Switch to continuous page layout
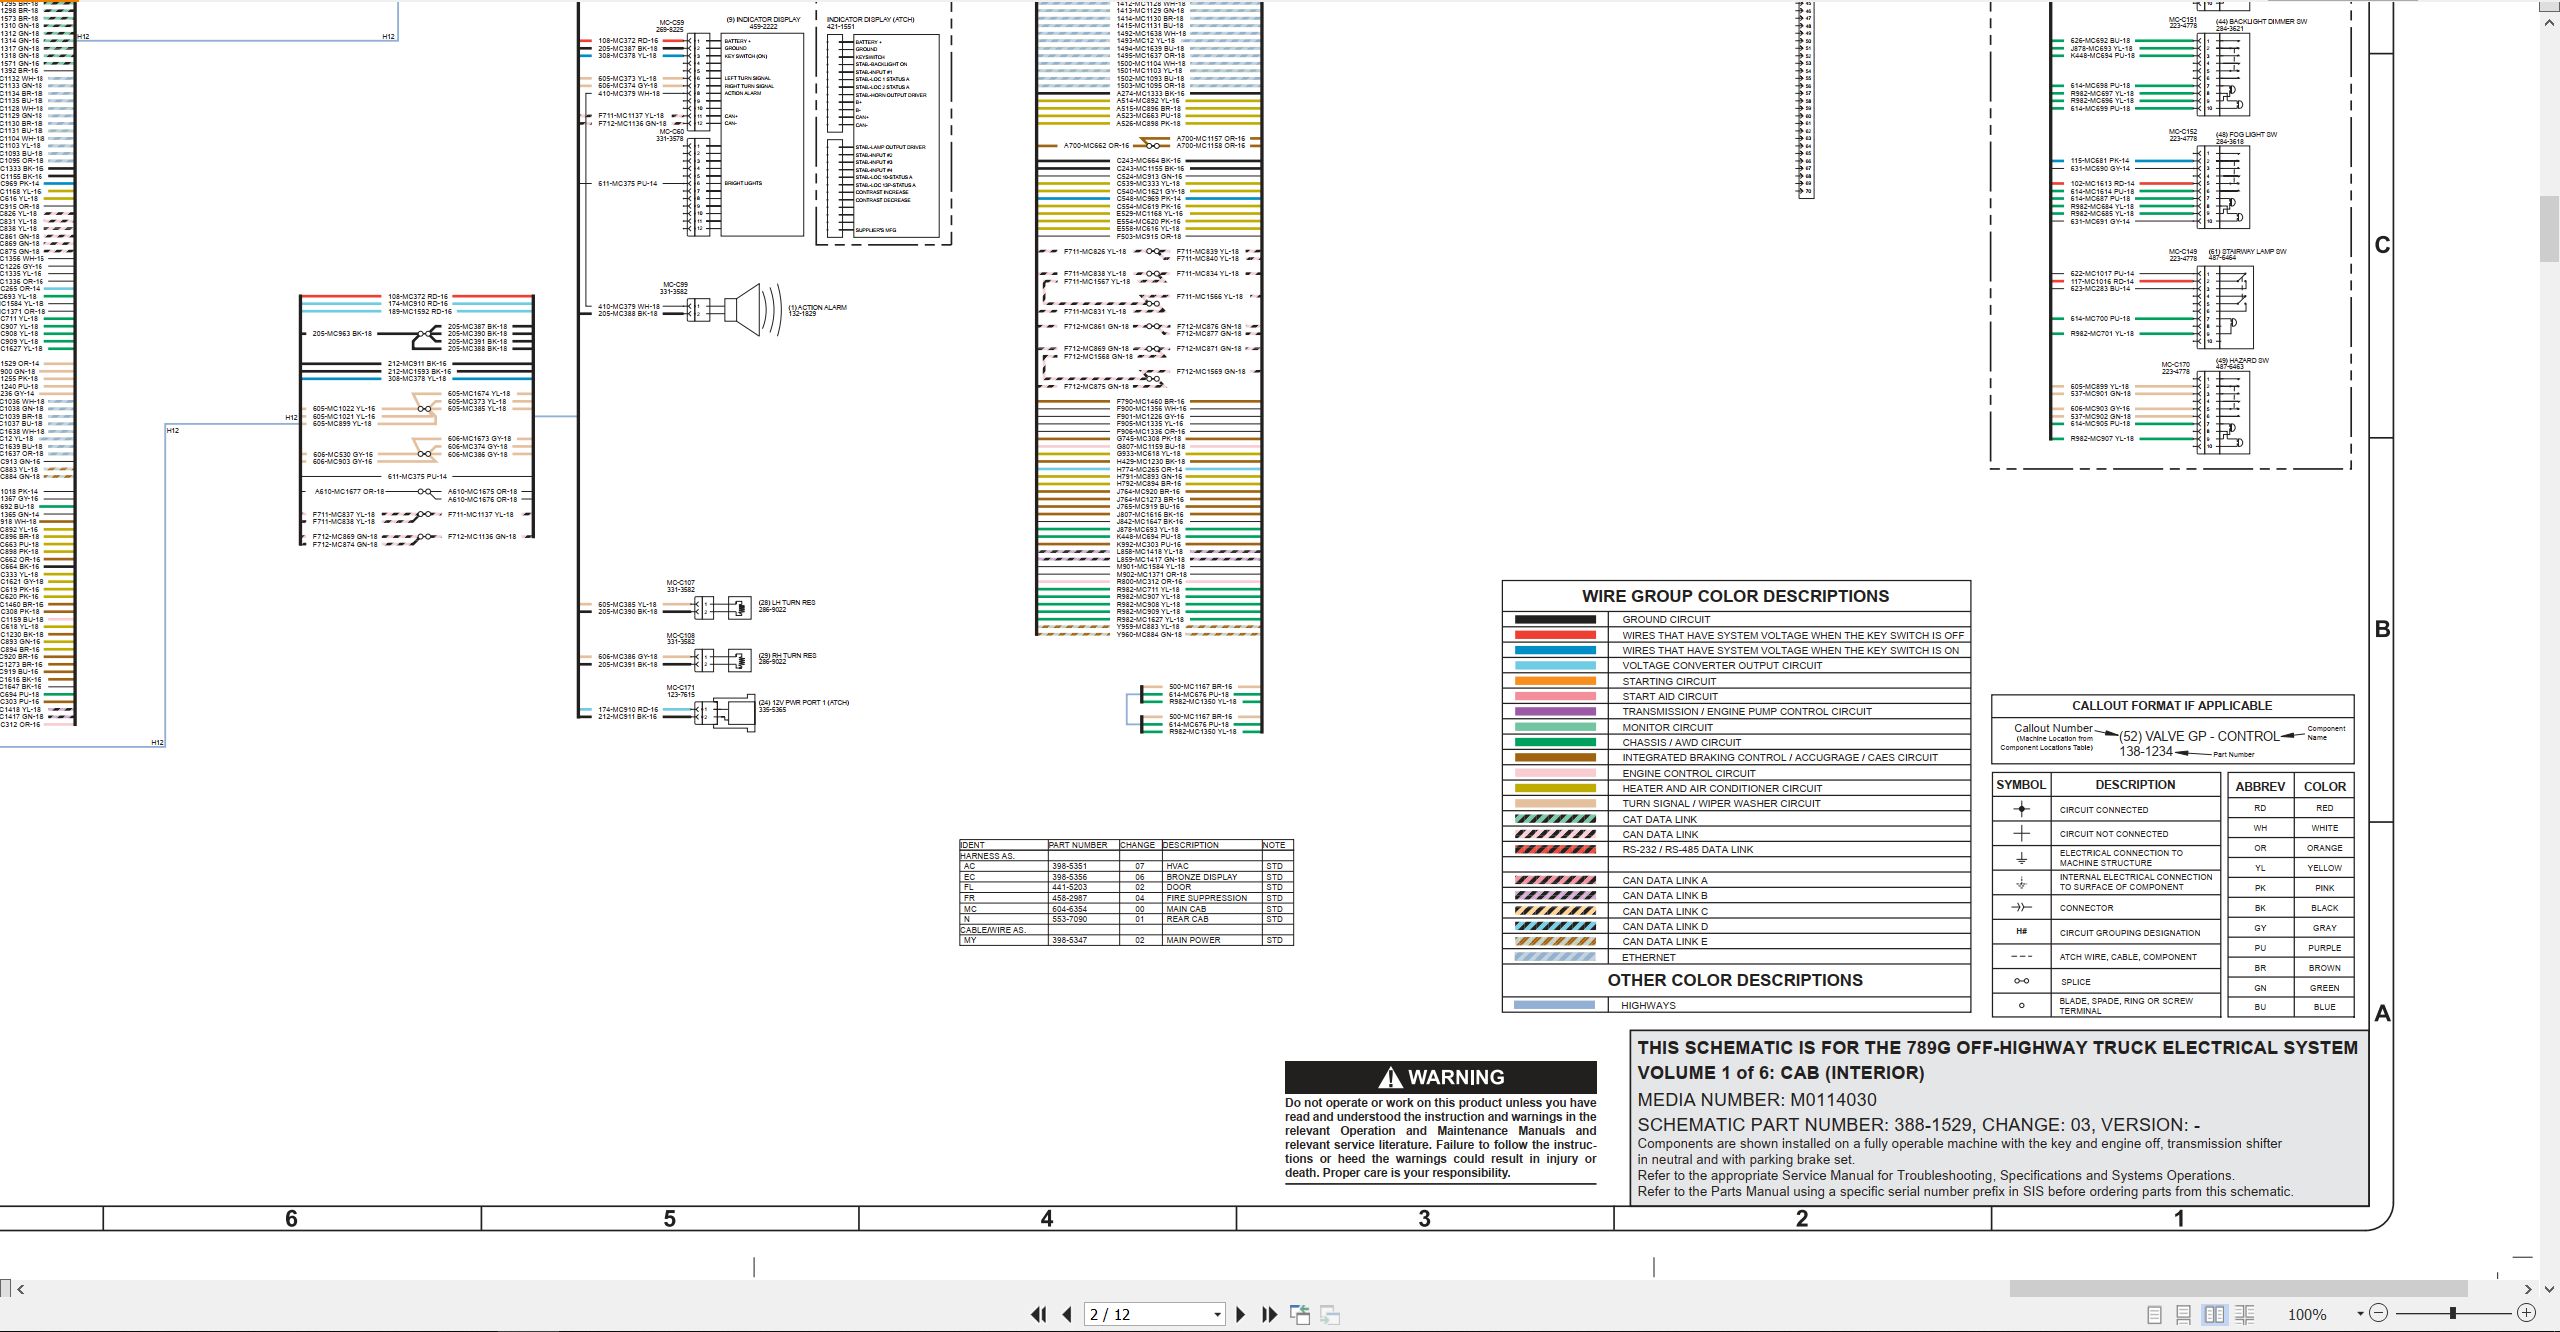This screenshot has width=2560, height=1332. [x=2184, y=1314]
